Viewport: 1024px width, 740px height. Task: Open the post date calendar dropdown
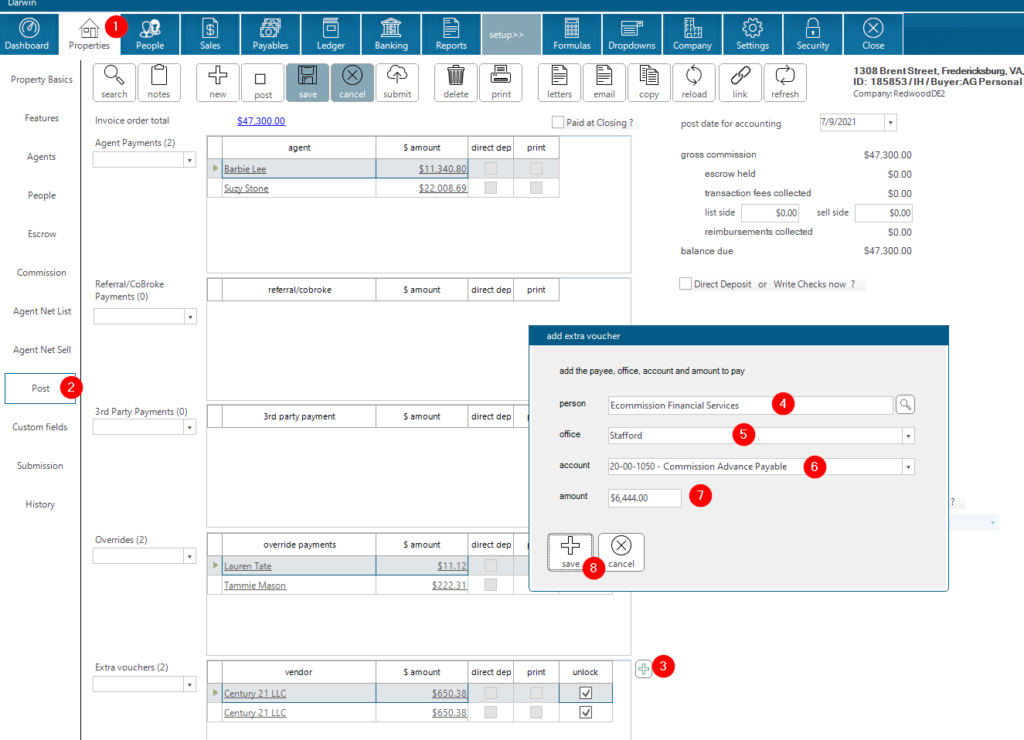[x=890, y=122]
